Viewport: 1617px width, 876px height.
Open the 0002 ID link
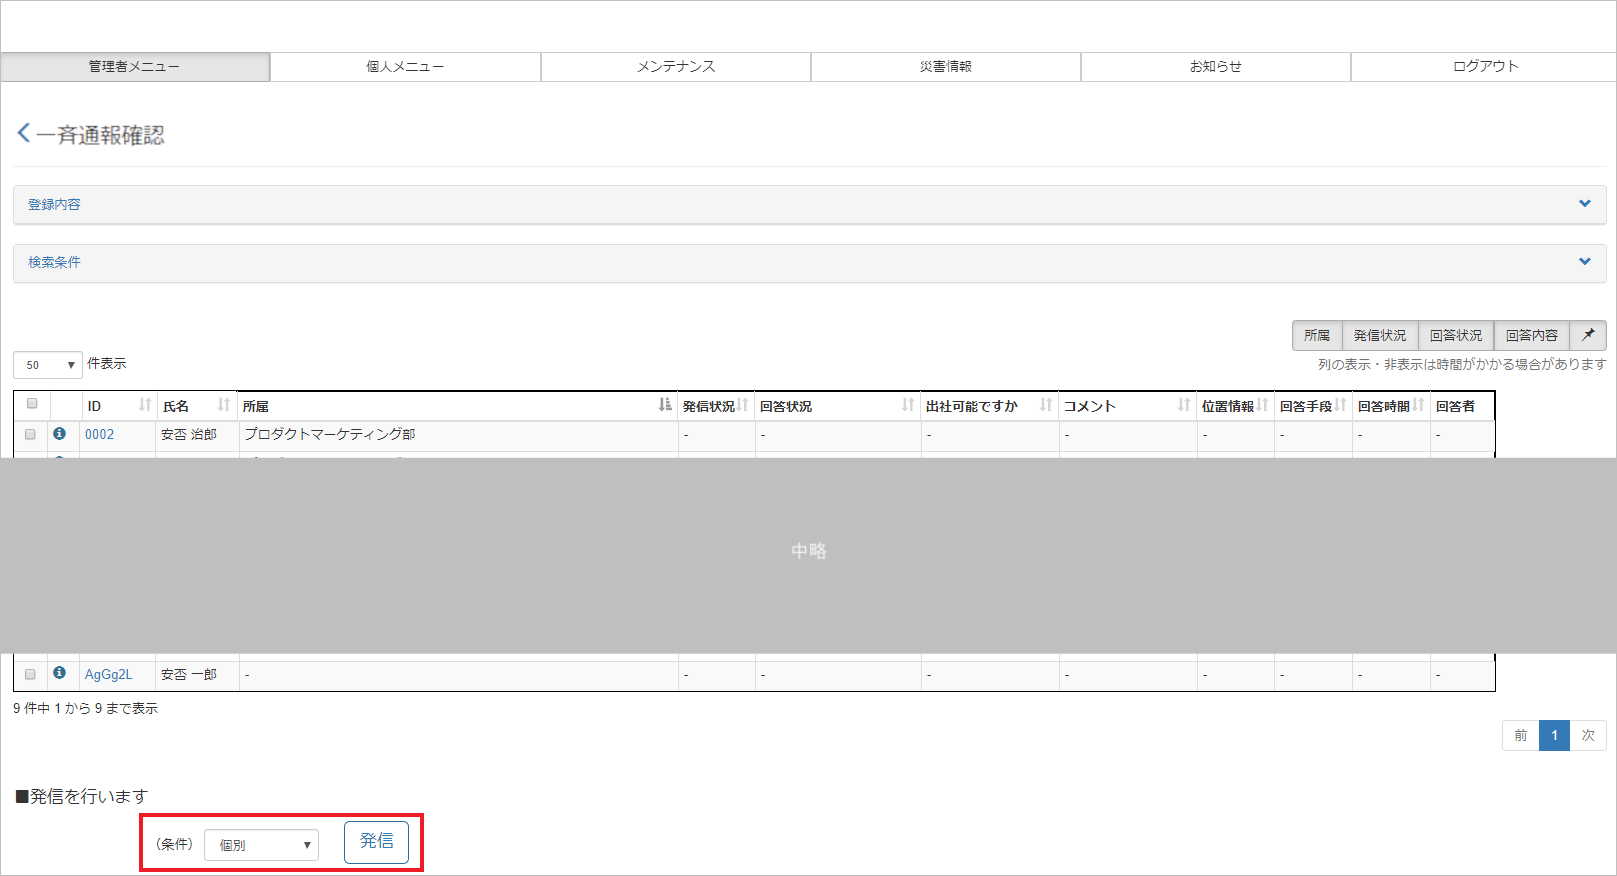pyautogui.click(x=100, y=435)
